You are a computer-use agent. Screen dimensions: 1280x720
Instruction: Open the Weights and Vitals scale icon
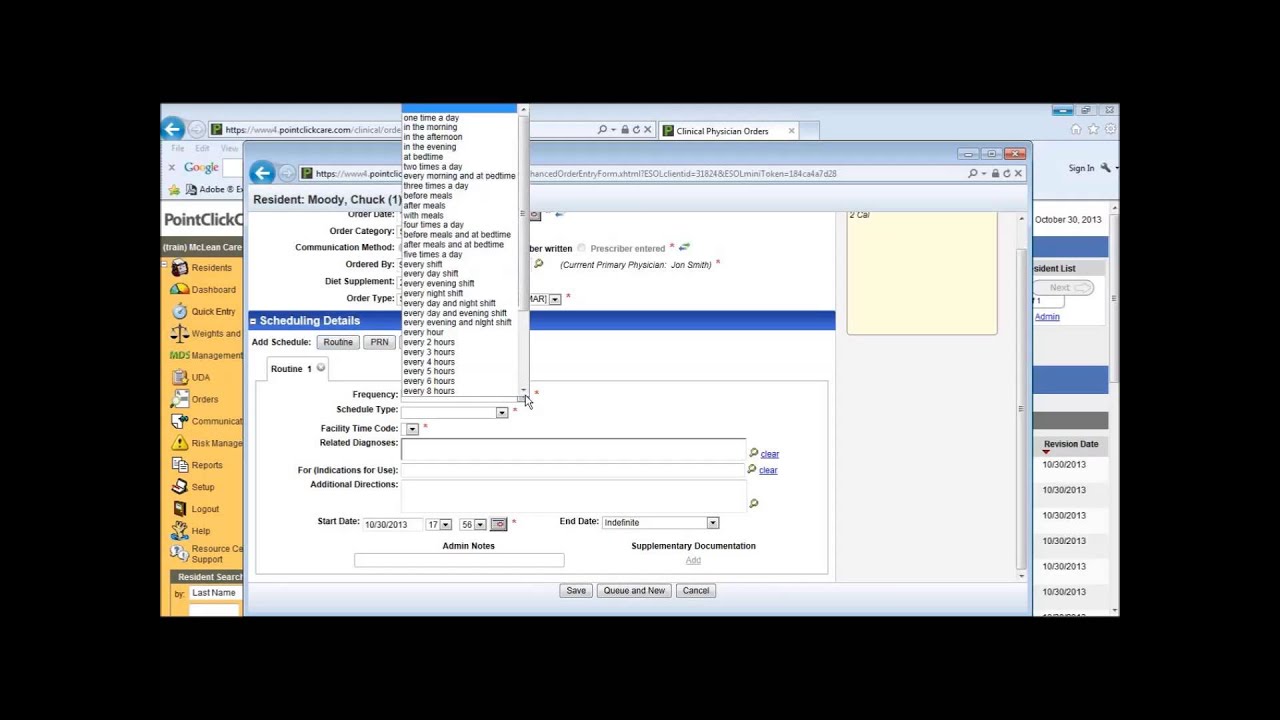tap(179, 334)
